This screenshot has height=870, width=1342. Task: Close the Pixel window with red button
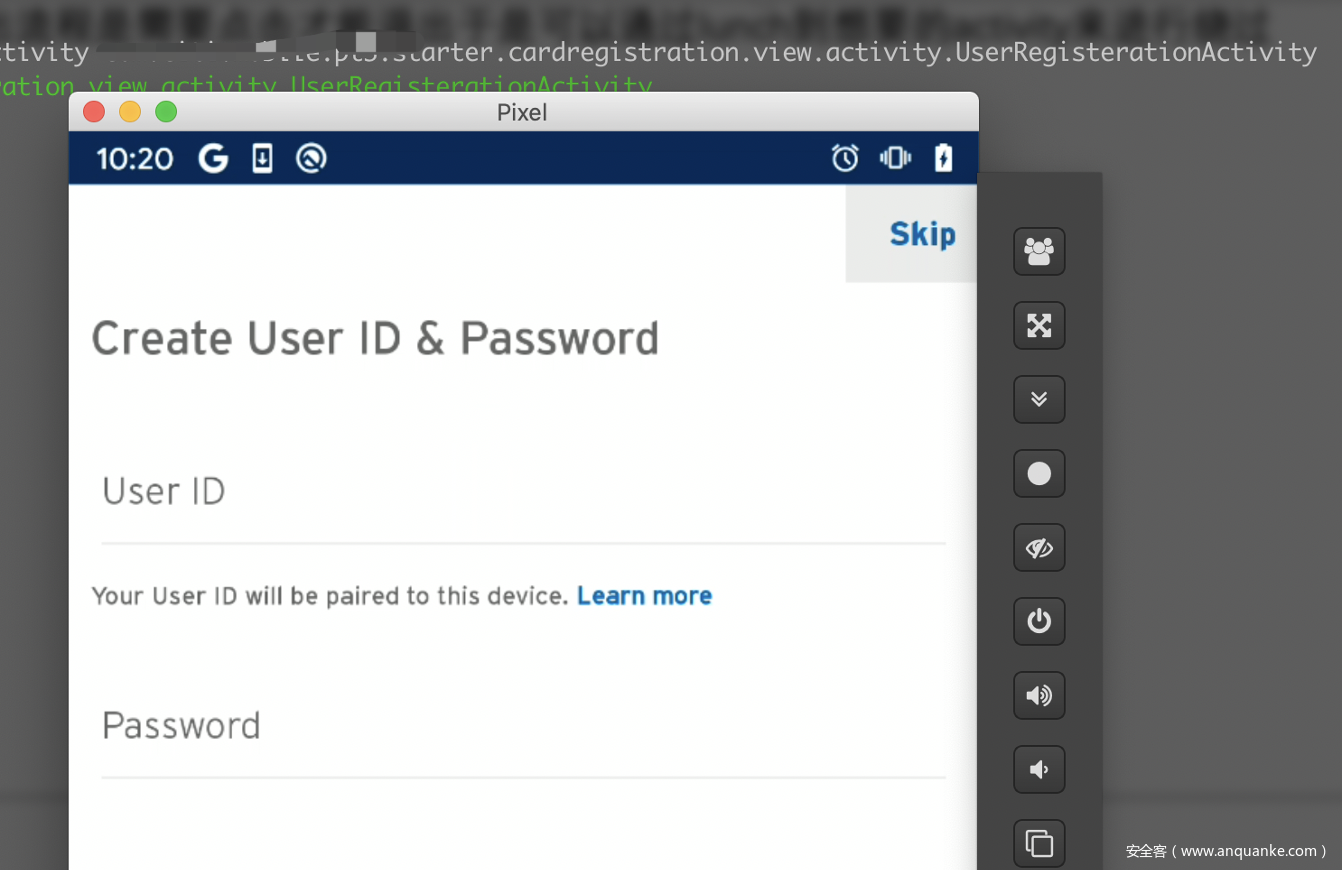pos(94,112)
